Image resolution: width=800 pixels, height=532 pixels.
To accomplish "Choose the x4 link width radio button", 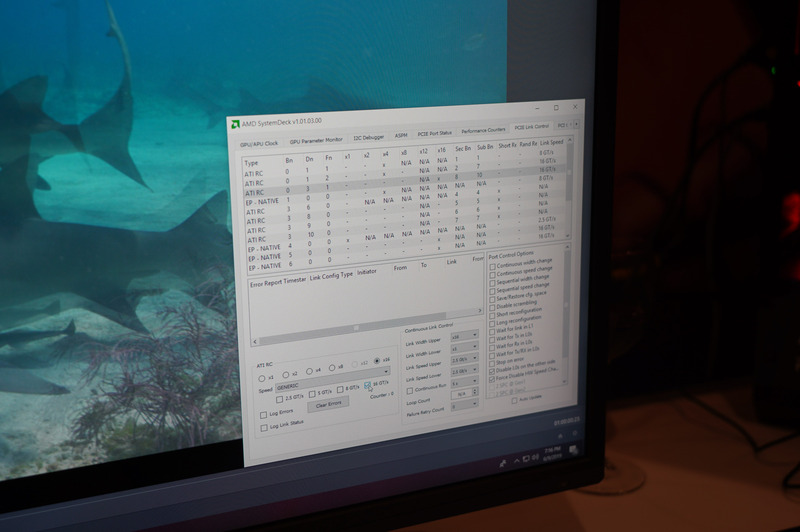I will tap(309, 371).
